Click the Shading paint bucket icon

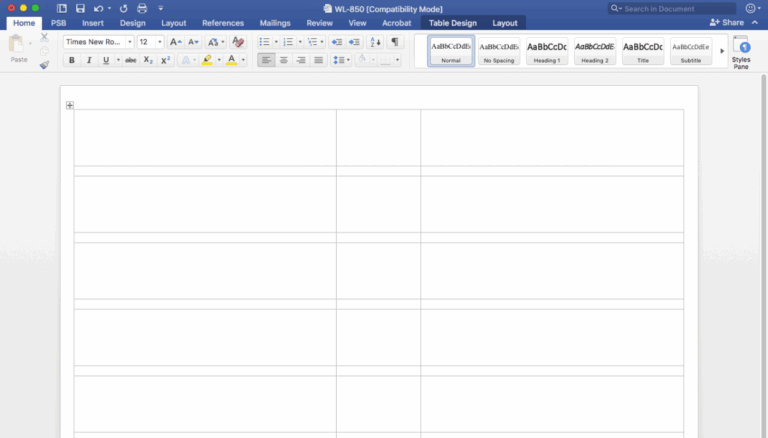pyautogui.click(x=362, y=60)
